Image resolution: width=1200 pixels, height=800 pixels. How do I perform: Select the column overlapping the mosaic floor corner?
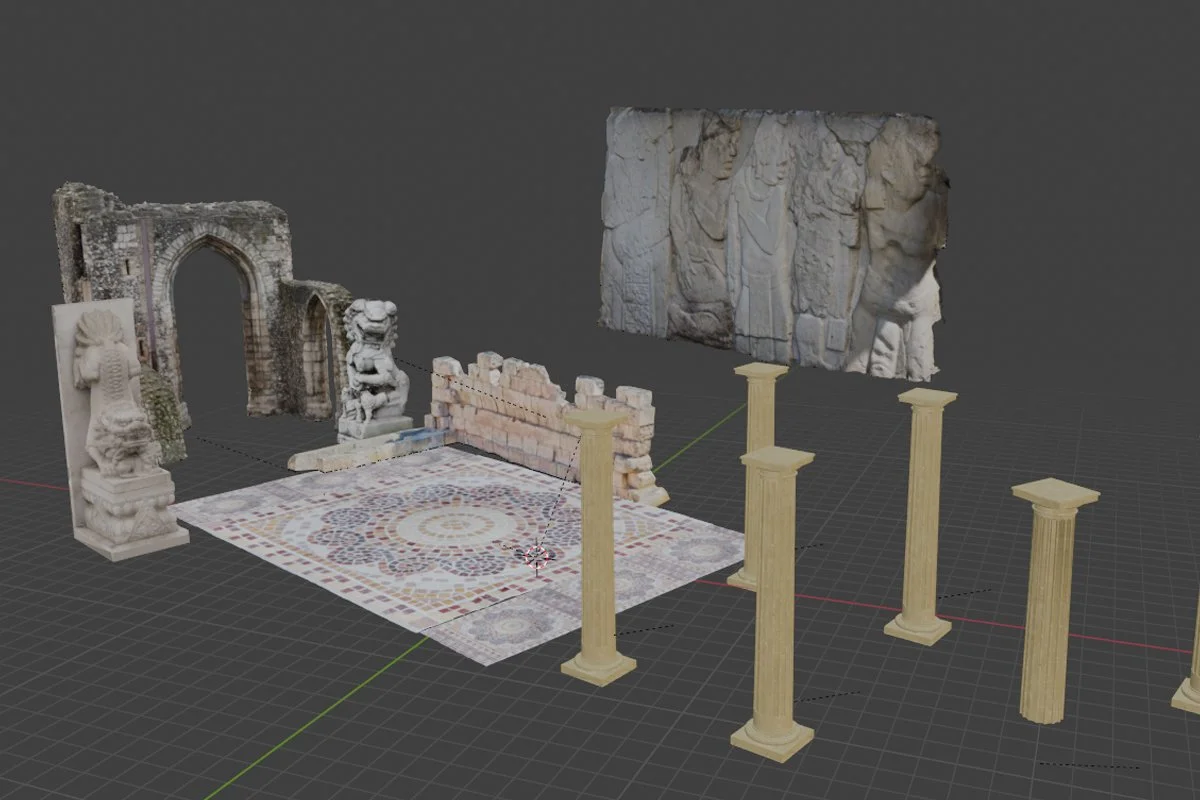pyautogui.click(x=598, y=545)
